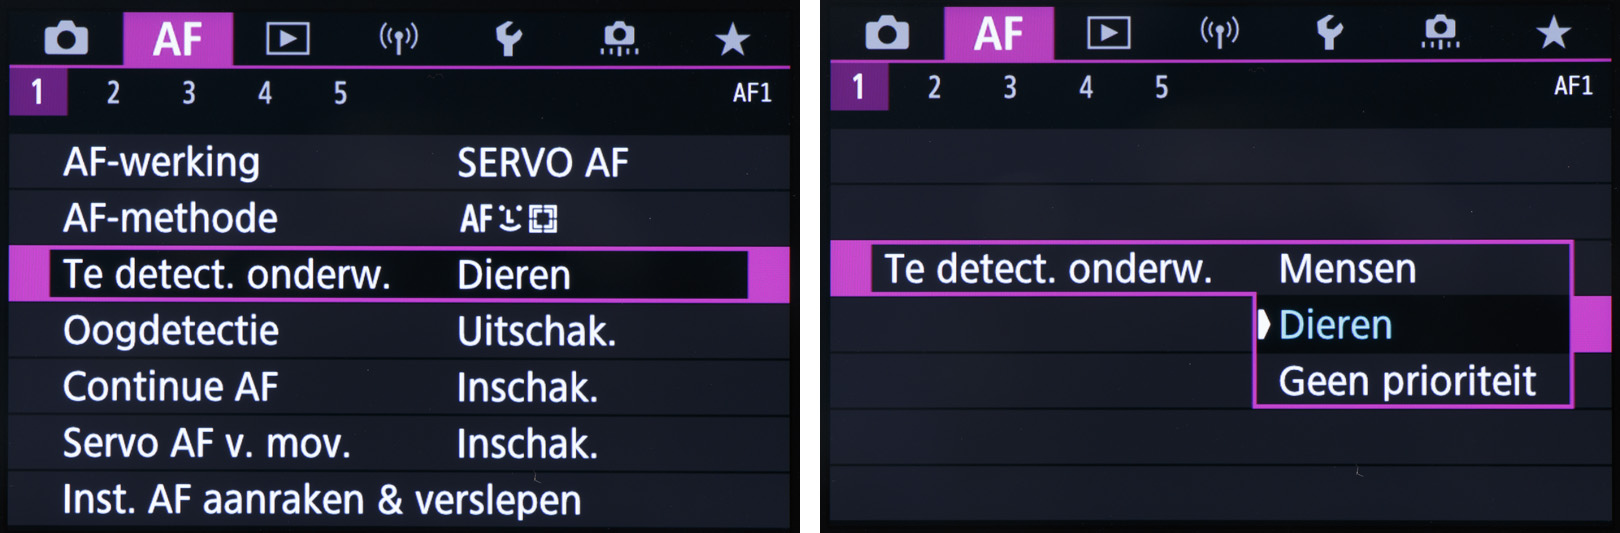The image size is (1620, 533).
Task: Toggle the Servo AF v. mov. setting
Action: pyautogui.click(x=398, y=443)
